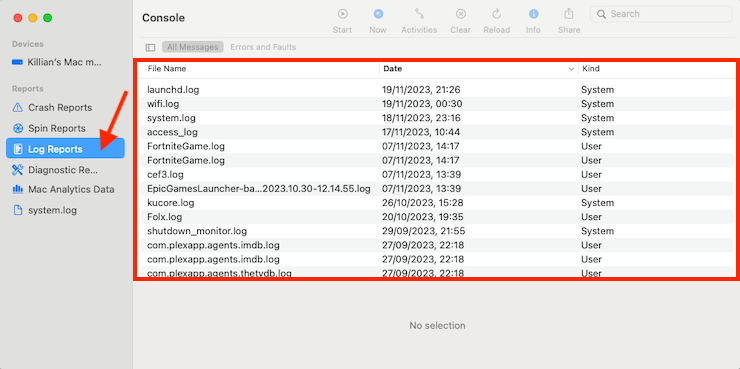The image size is (740, 369).
Task: Select the wifi.log row
Action: pyautogui.click(x=437, y=104)
